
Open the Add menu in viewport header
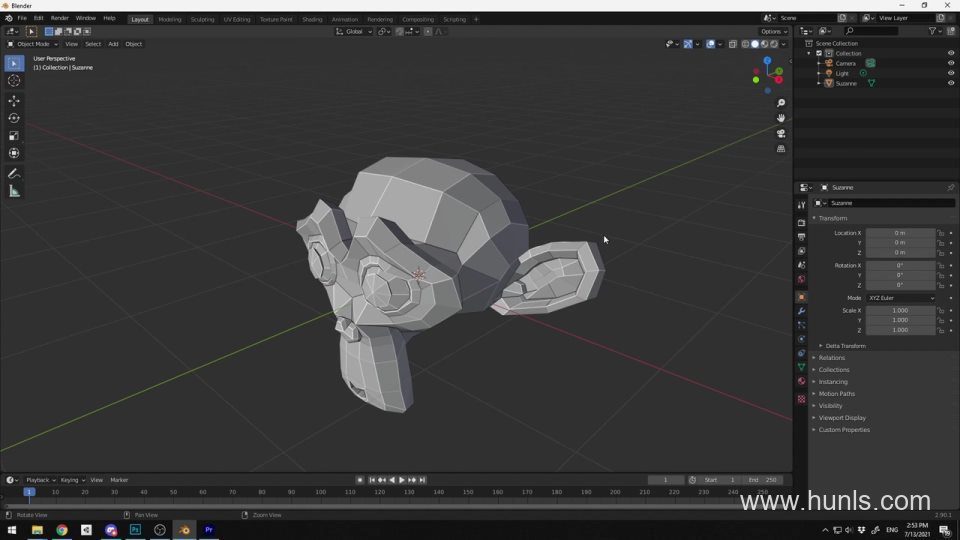[x=113, y=44]
